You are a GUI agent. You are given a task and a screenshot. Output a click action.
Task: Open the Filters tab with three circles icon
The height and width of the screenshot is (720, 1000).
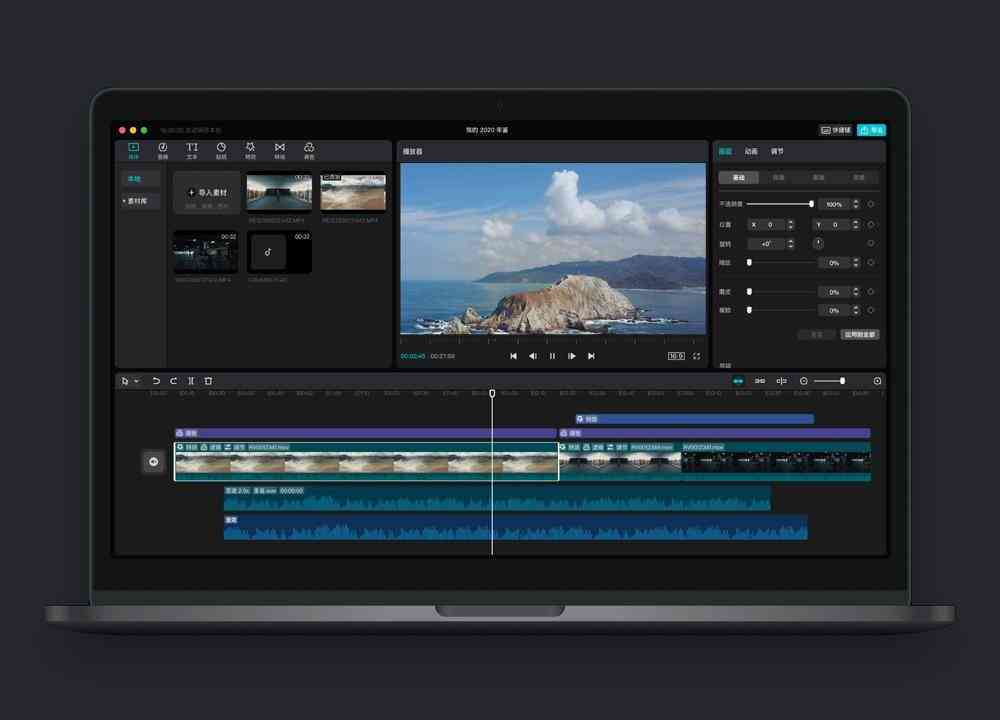click(309, 151)
